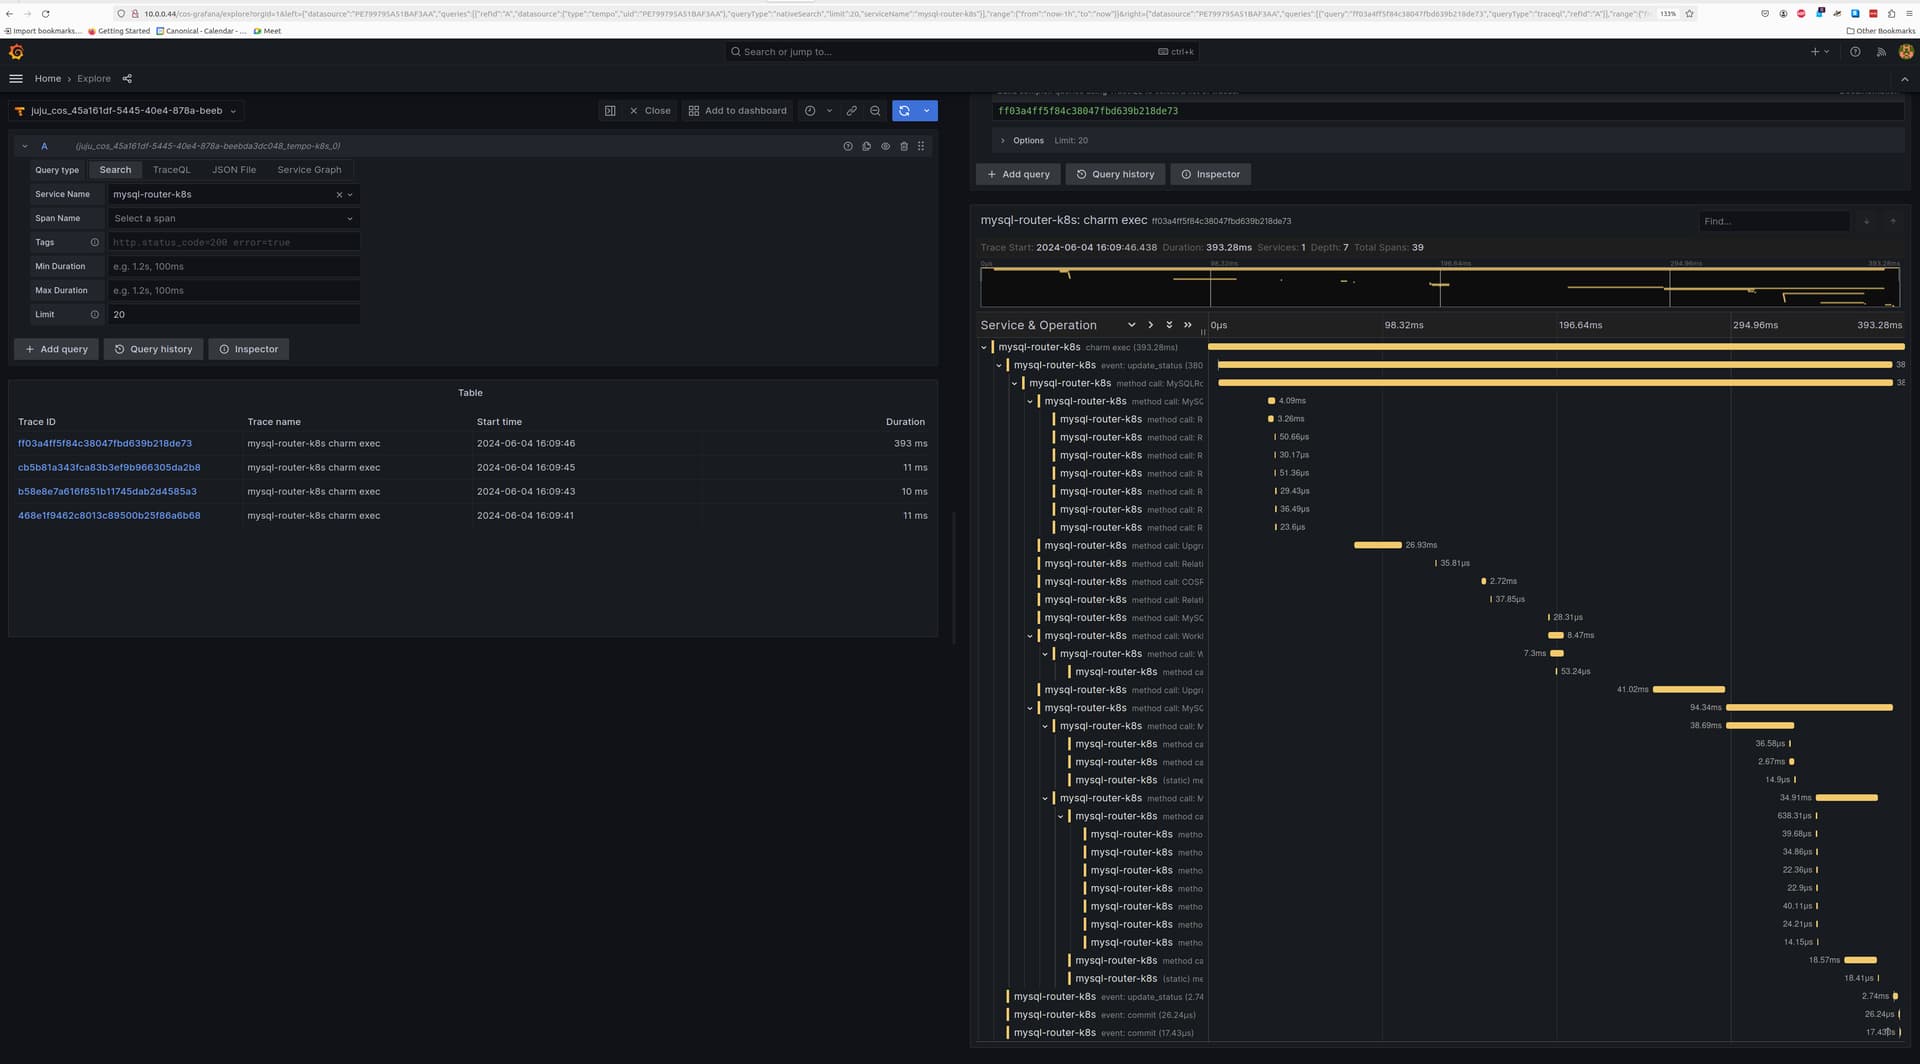Open the sidebar hamburger menu
This screenshot has height=1064, width=1920.
tap(16, 79)
